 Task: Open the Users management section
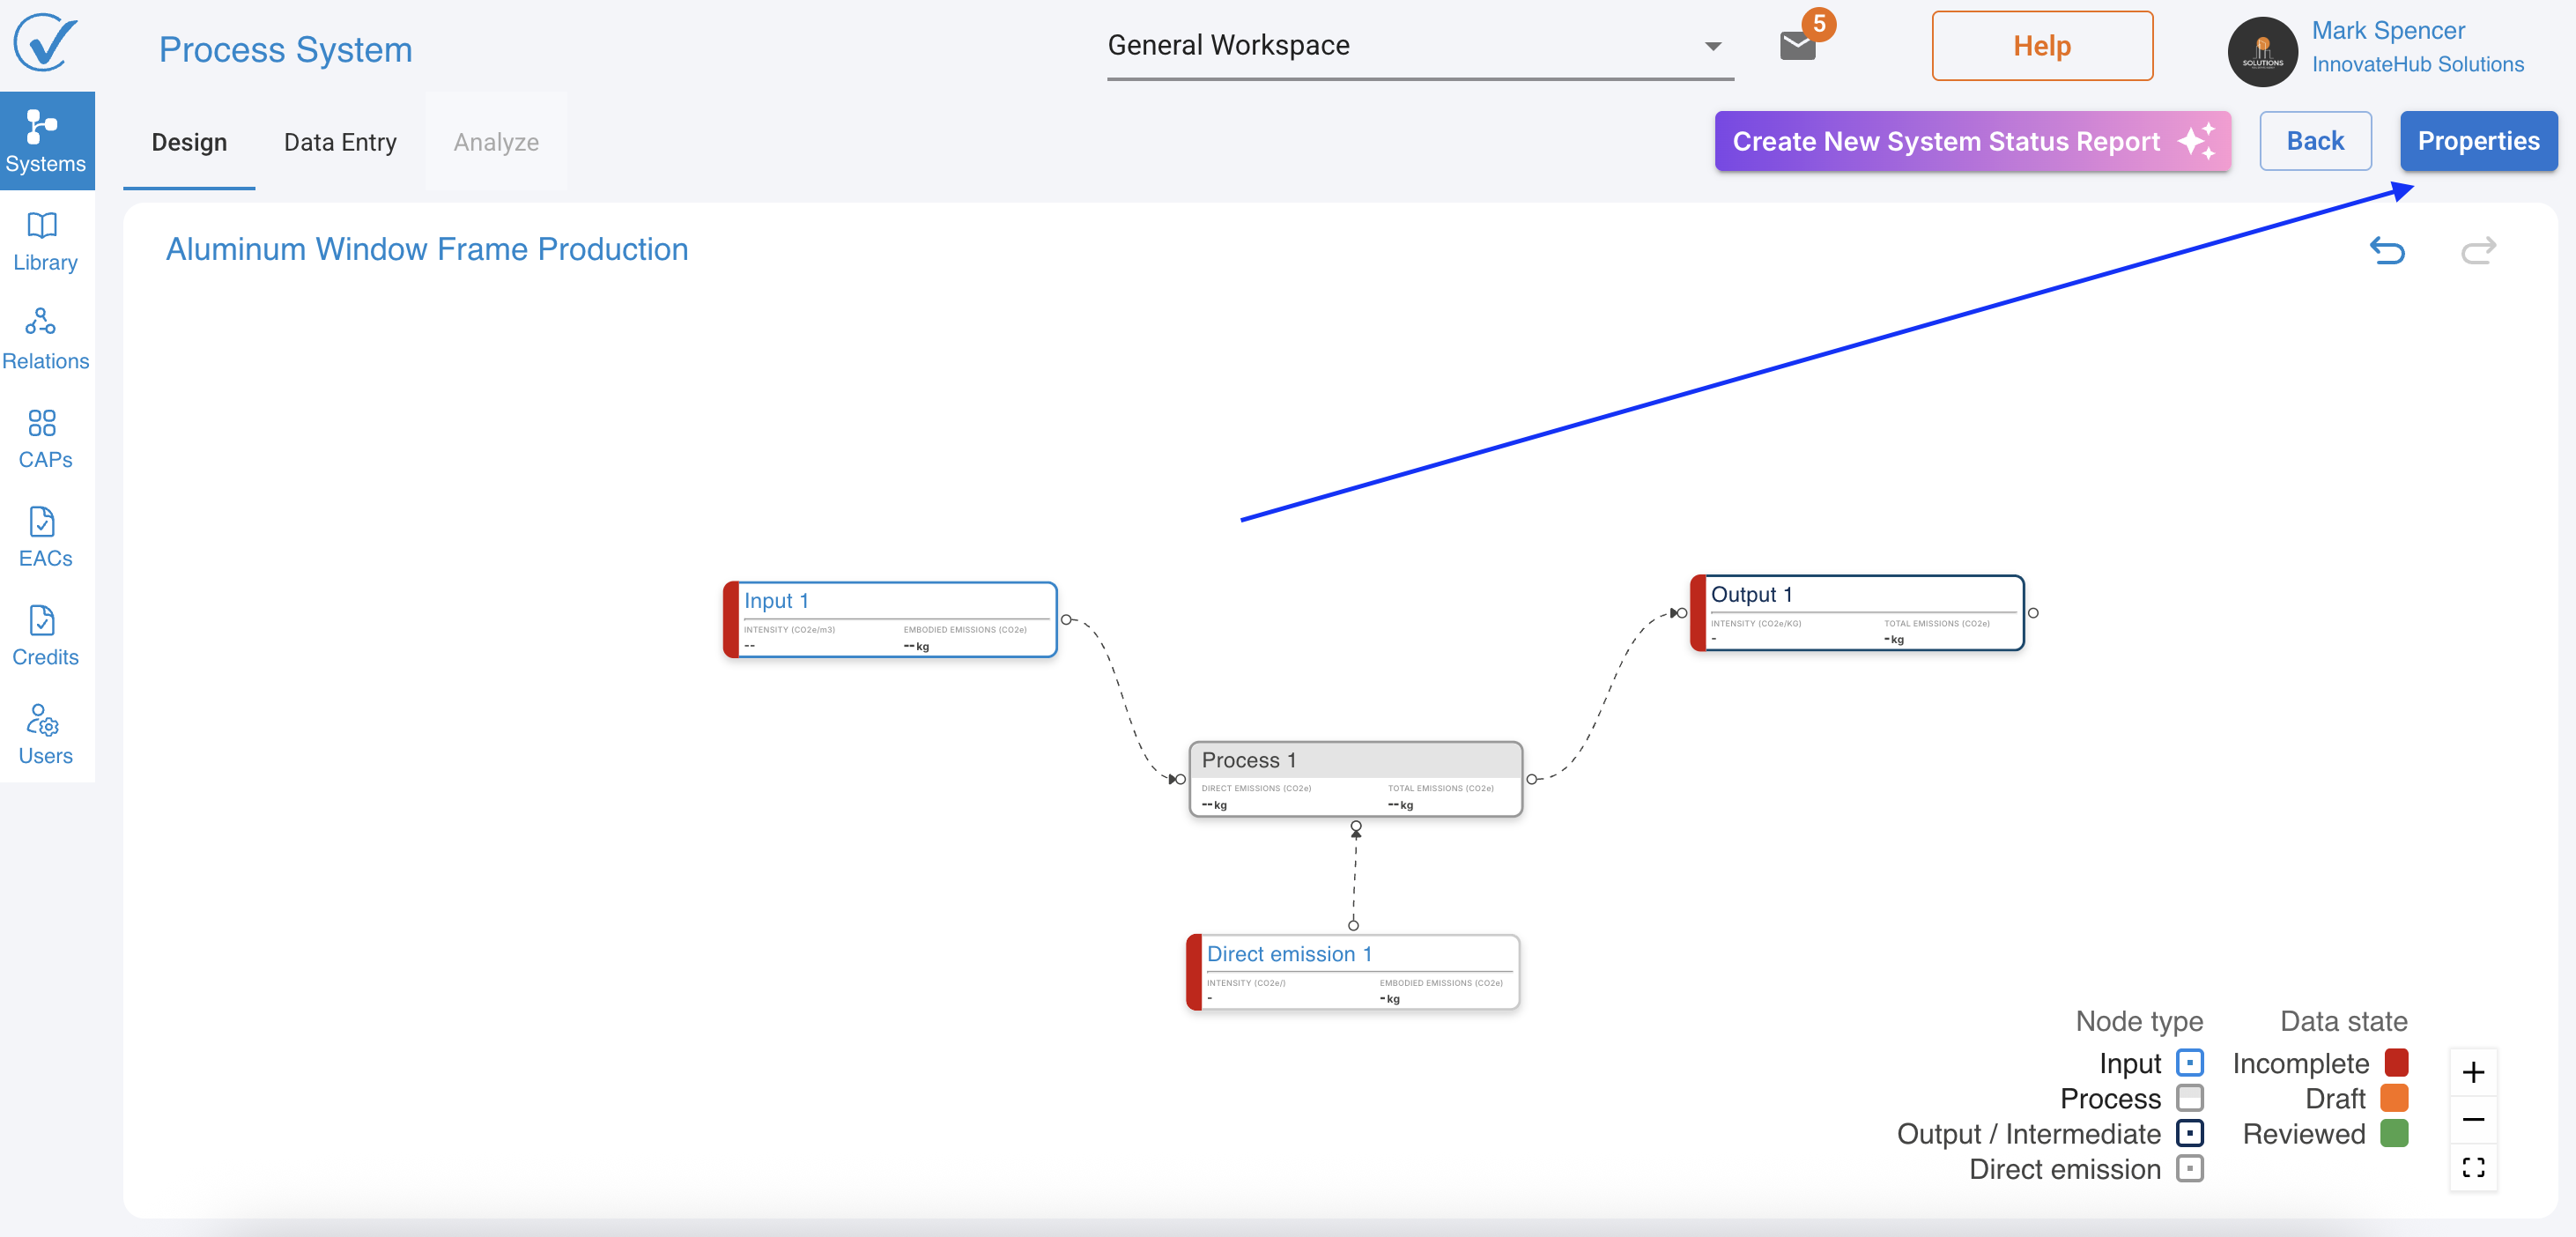[x=45, y=734]
